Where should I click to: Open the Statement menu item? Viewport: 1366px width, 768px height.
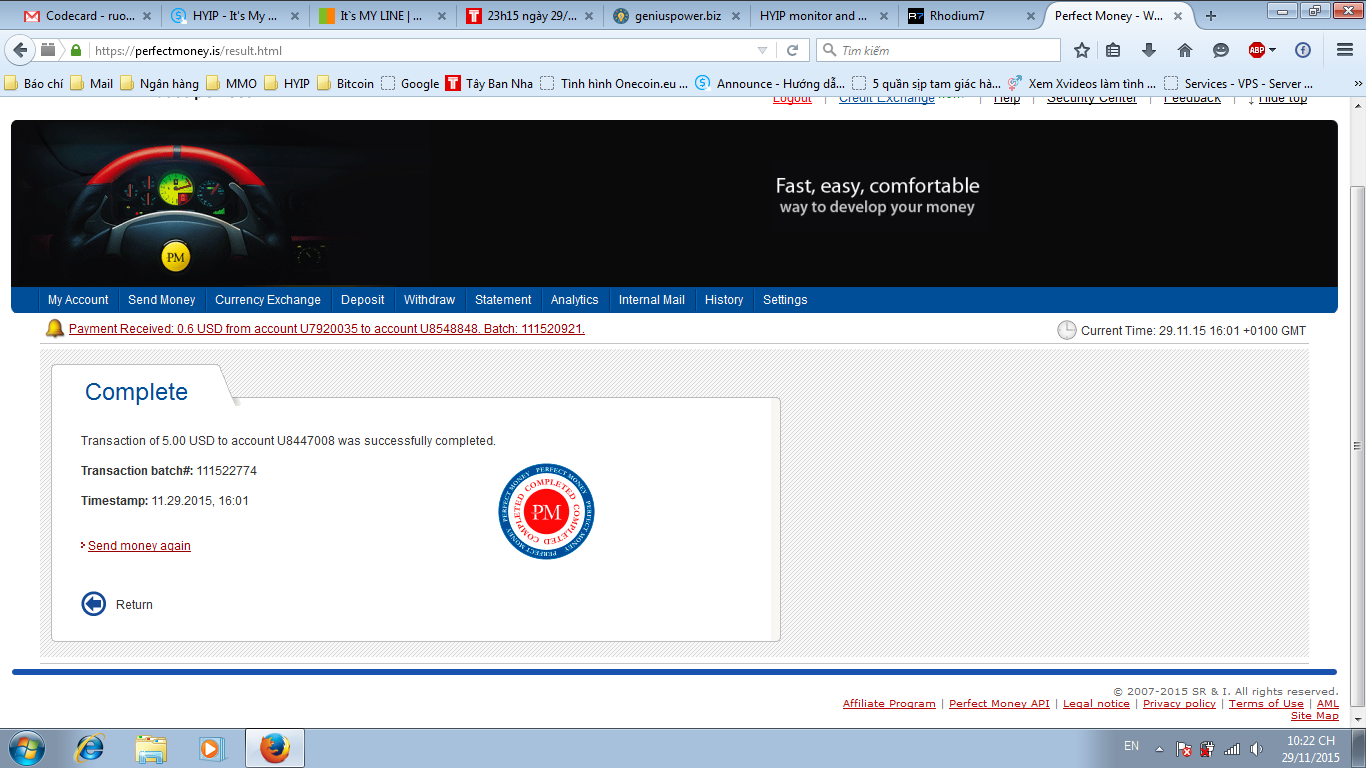503,300
